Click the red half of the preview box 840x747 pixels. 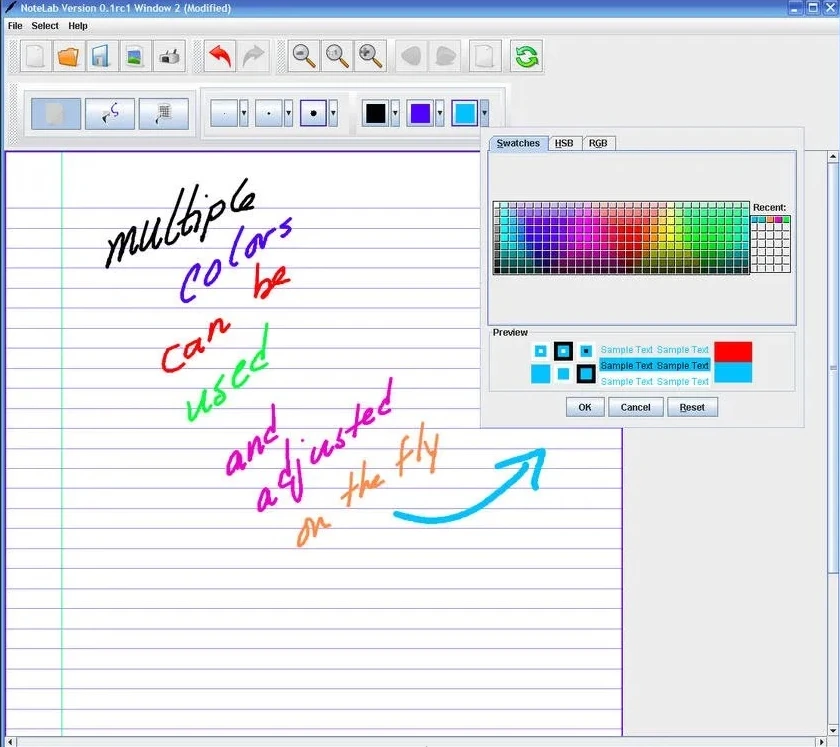coord(733,352)
